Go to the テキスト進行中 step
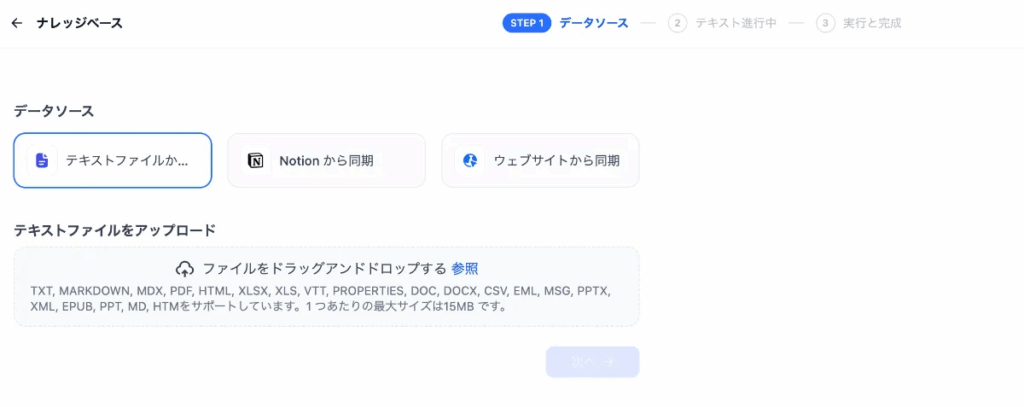Viewport: 1024px width, 407px height. pyautogui.click(x=735, y=23)
